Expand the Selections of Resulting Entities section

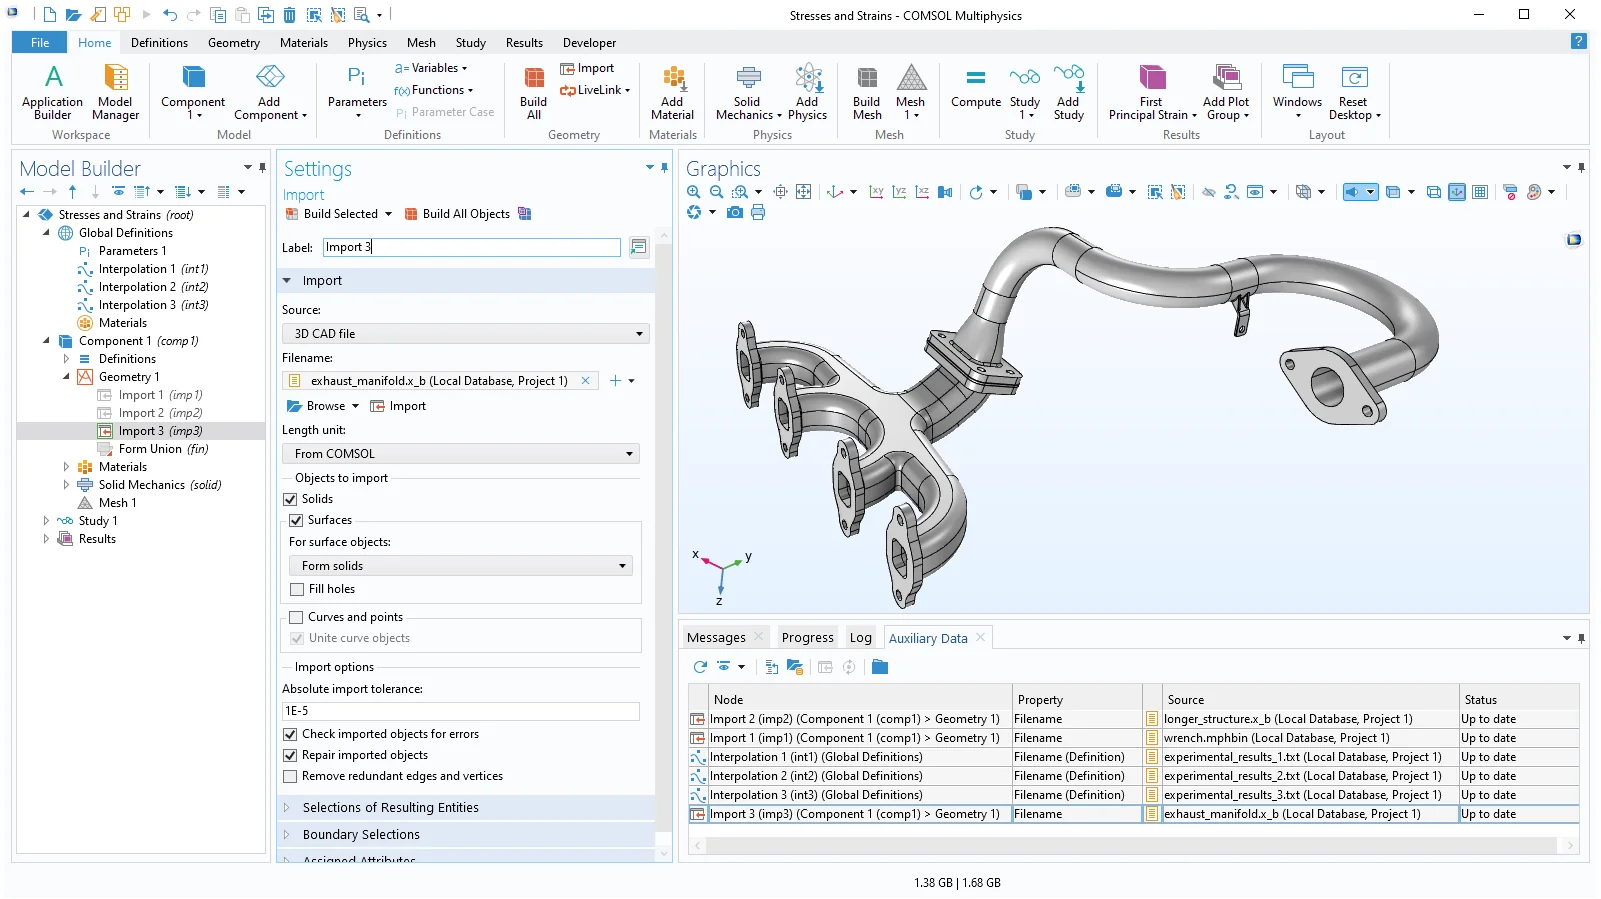pyautogui.click(x=390, y=808)
